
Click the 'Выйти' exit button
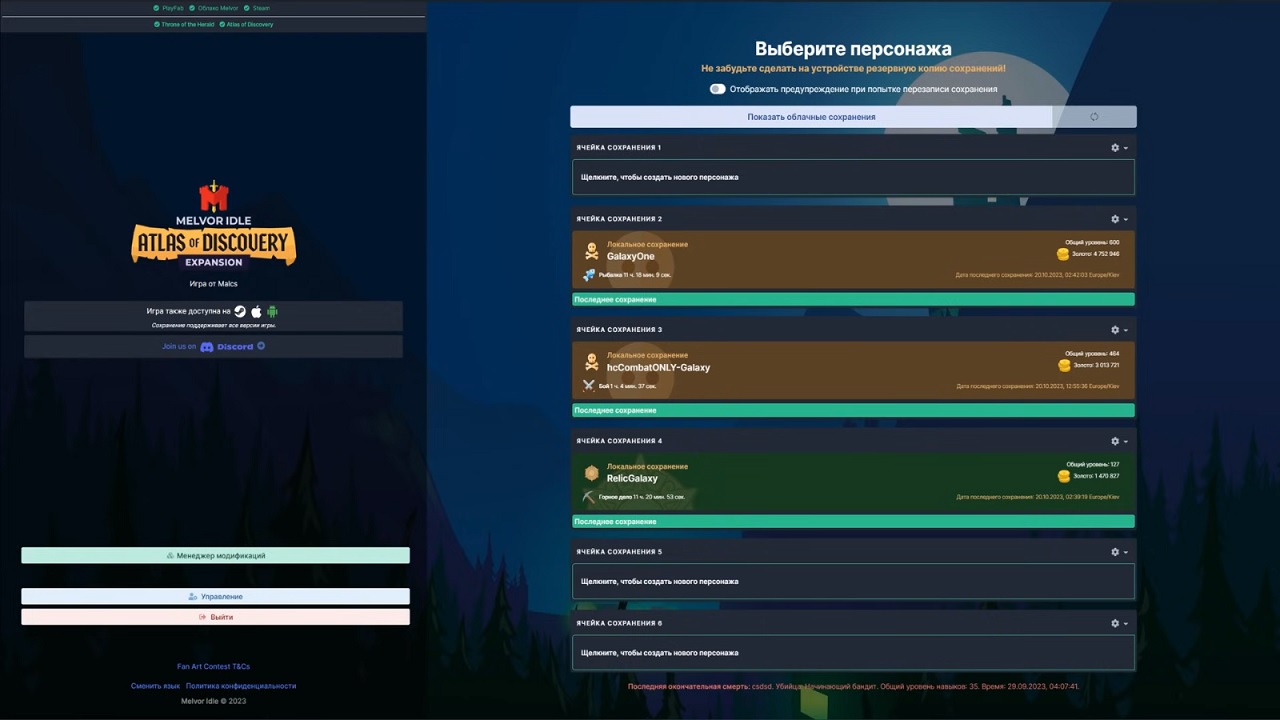click(x=213, y=616)
